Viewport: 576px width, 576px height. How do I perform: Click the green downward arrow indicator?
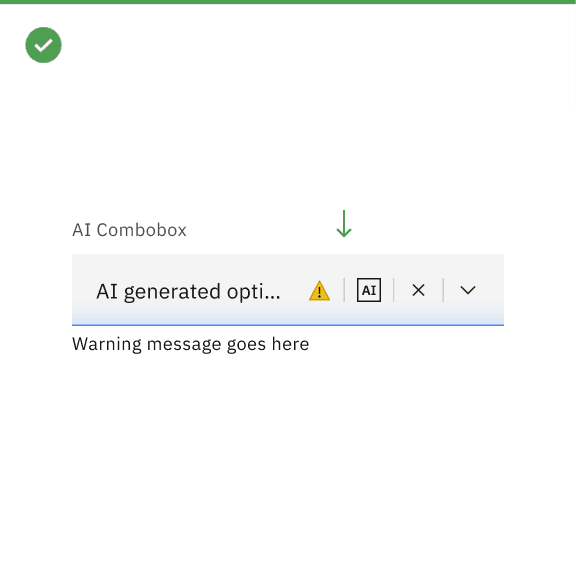[x=344, y=224]
